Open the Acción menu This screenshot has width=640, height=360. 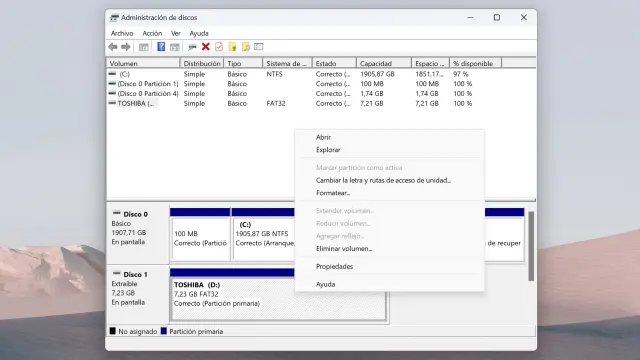click(x=152, y=33)
